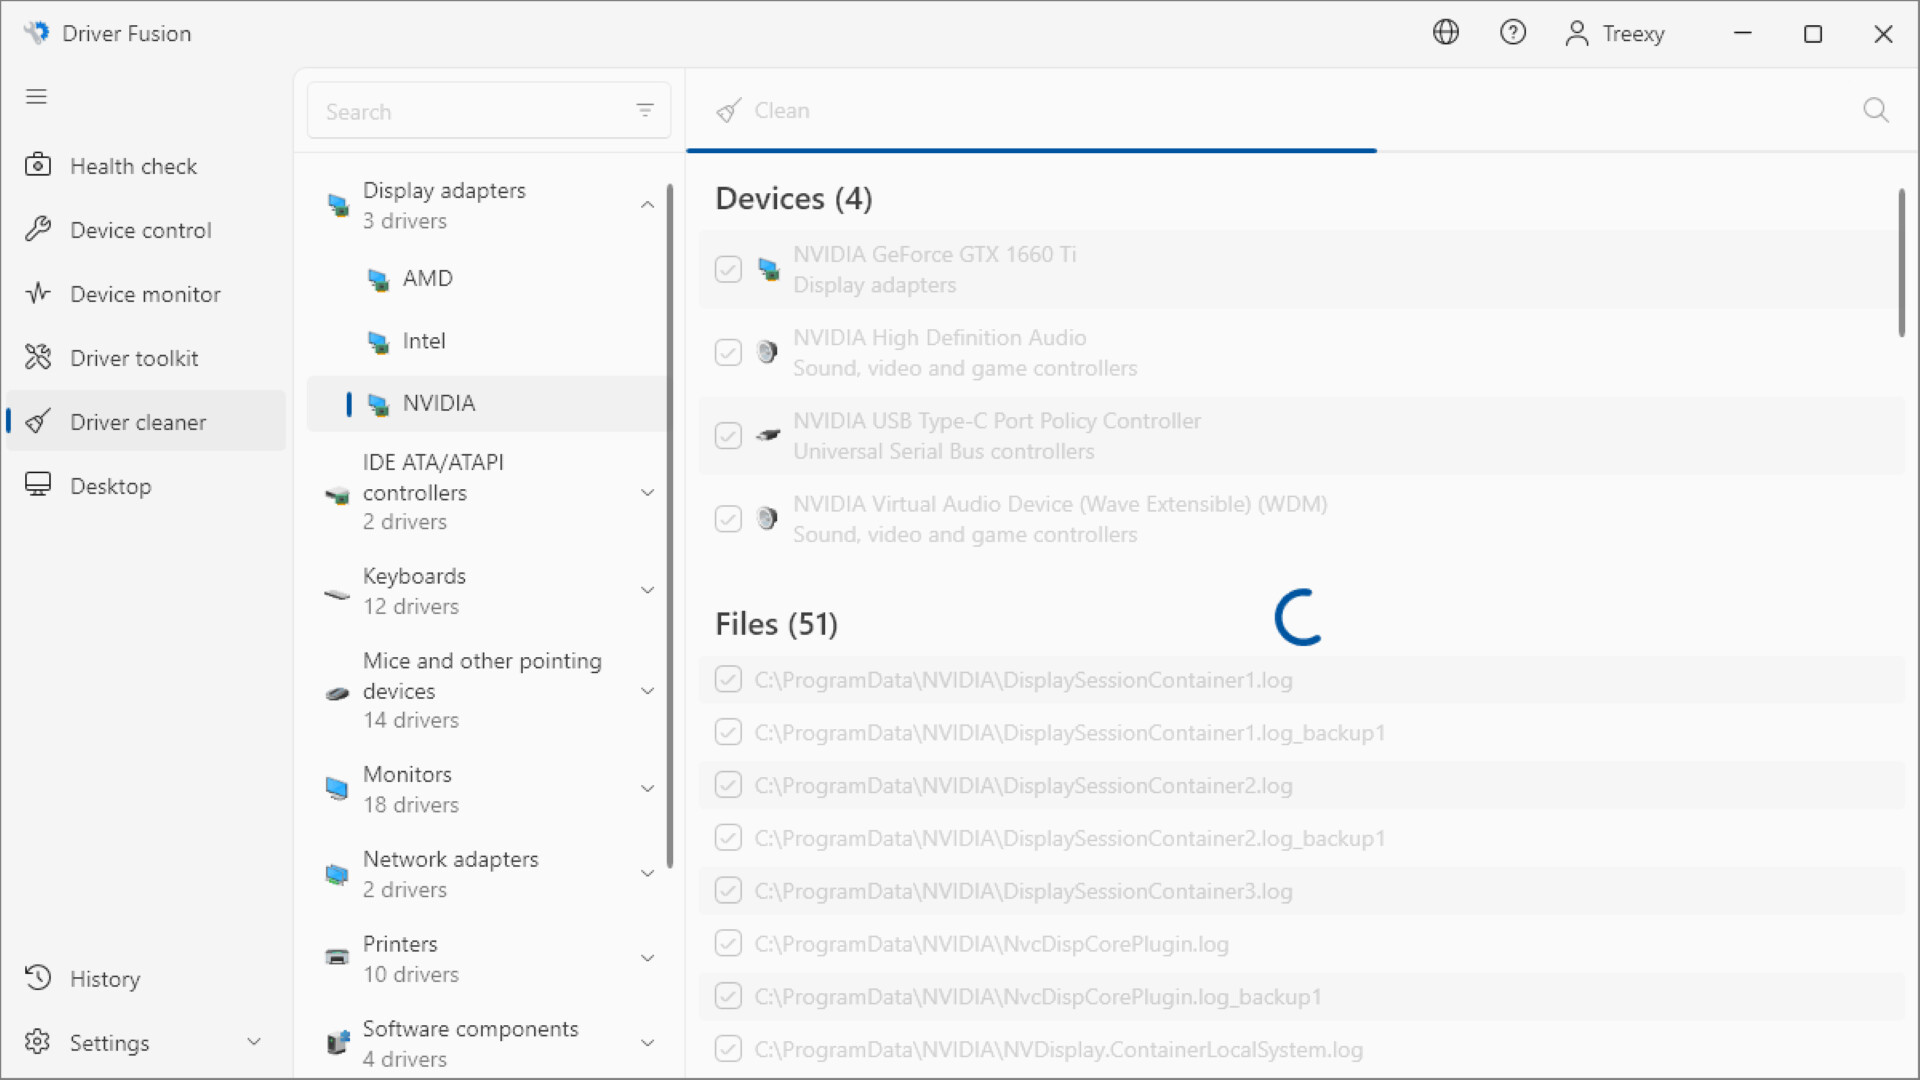The height and width of the screenshot is (1080, 1920).
Task: Open the language globe selector
Action: point(1446,32)
